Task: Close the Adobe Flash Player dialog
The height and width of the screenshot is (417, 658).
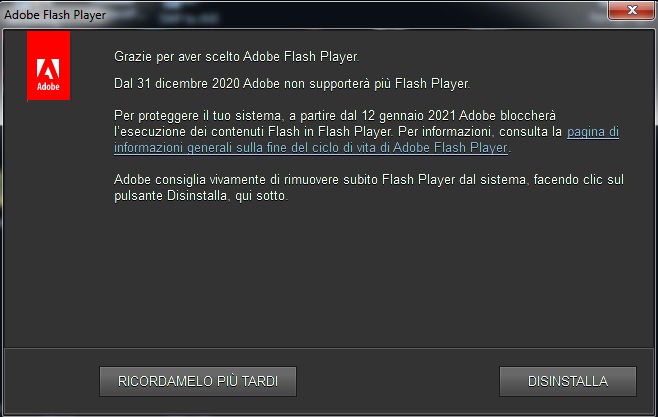Action: coord(632,10)
